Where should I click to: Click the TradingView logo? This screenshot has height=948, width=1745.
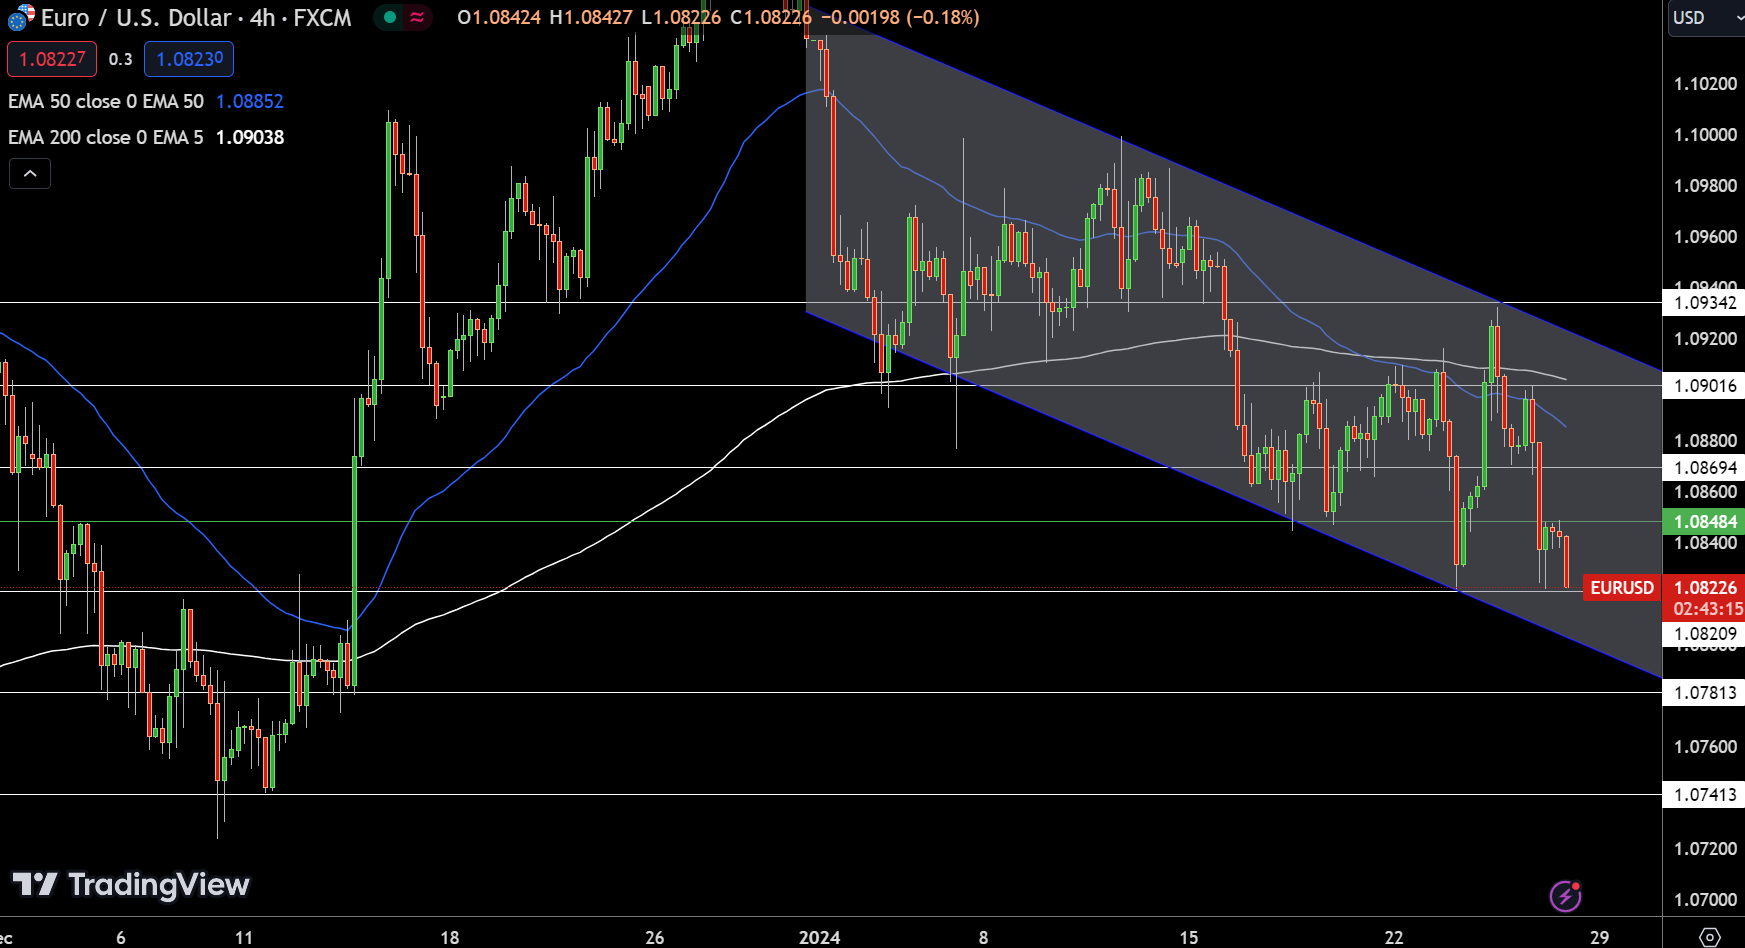click(x=131, y=885)
